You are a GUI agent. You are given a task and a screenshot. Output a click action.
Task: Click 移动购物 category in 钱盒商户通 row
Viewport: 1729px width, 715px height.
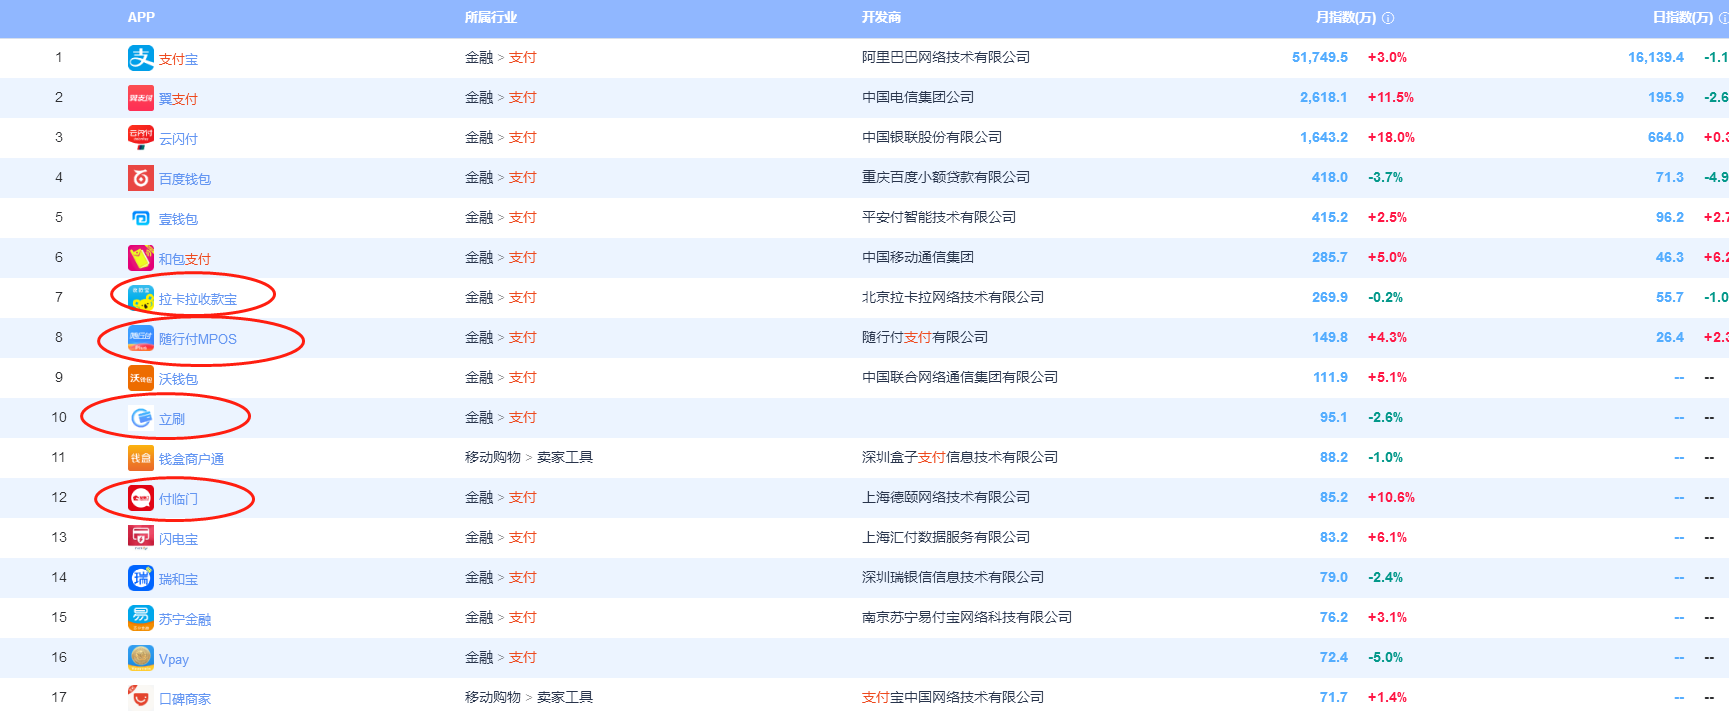[493, 457]
